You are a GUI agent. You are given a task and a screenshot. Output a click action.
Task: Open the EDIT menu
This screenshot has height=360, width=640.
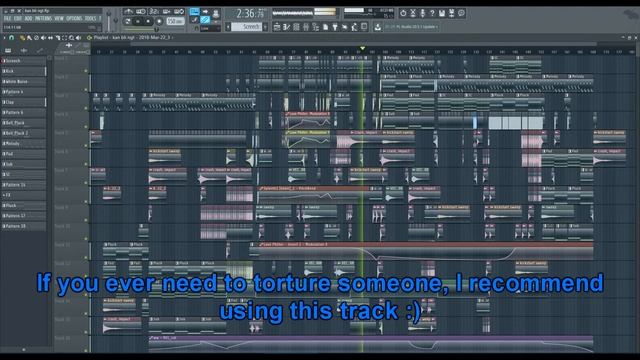pyautogui.click(x=18, y=18)
